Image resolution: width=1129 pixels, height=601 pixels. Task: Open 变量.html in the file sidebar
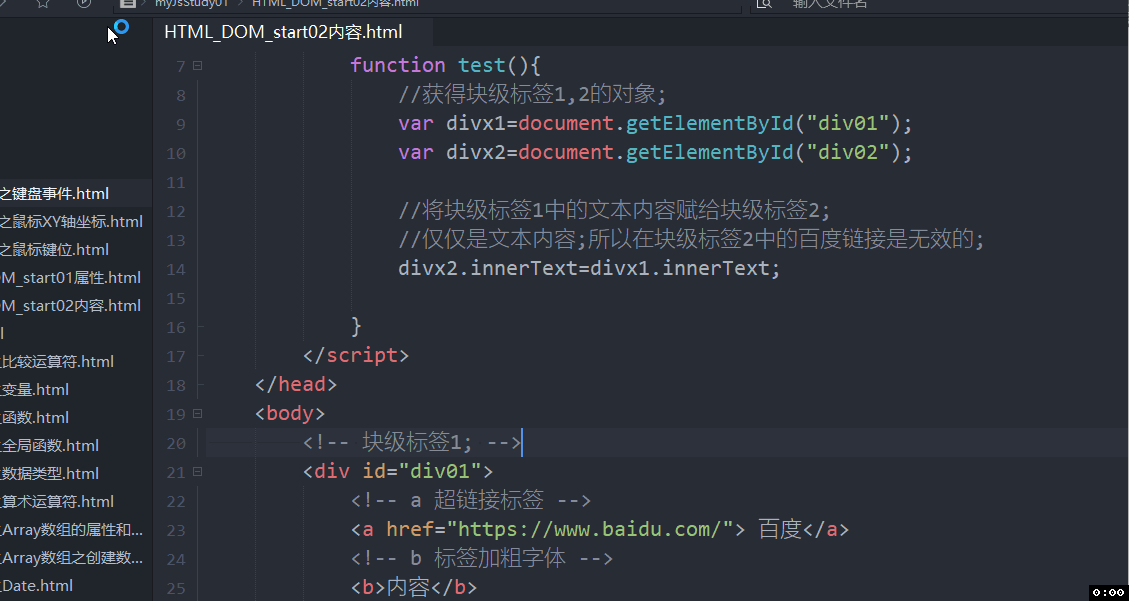pos(35,390)
